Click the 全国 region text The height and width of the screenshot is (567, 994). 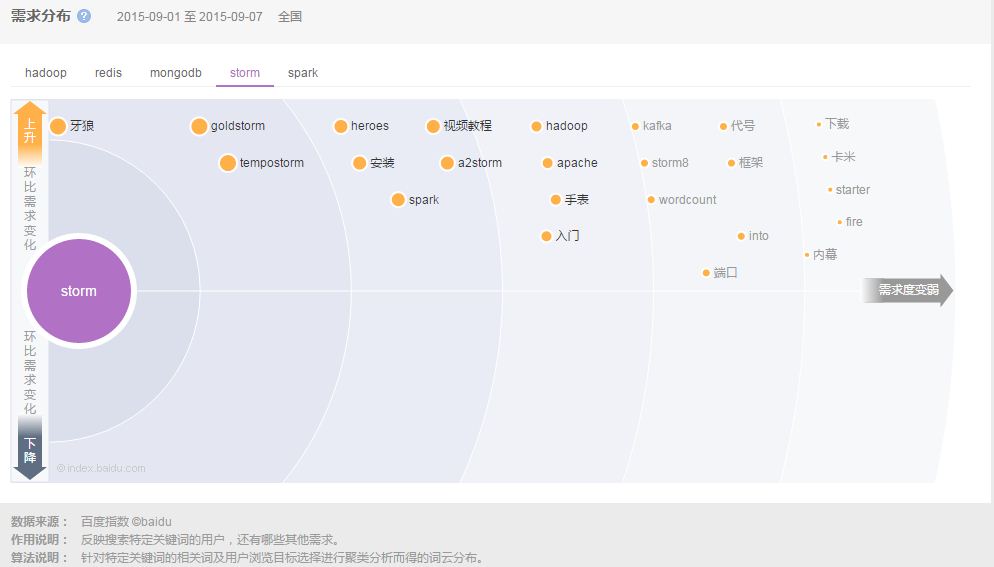[x=290, y=17]
